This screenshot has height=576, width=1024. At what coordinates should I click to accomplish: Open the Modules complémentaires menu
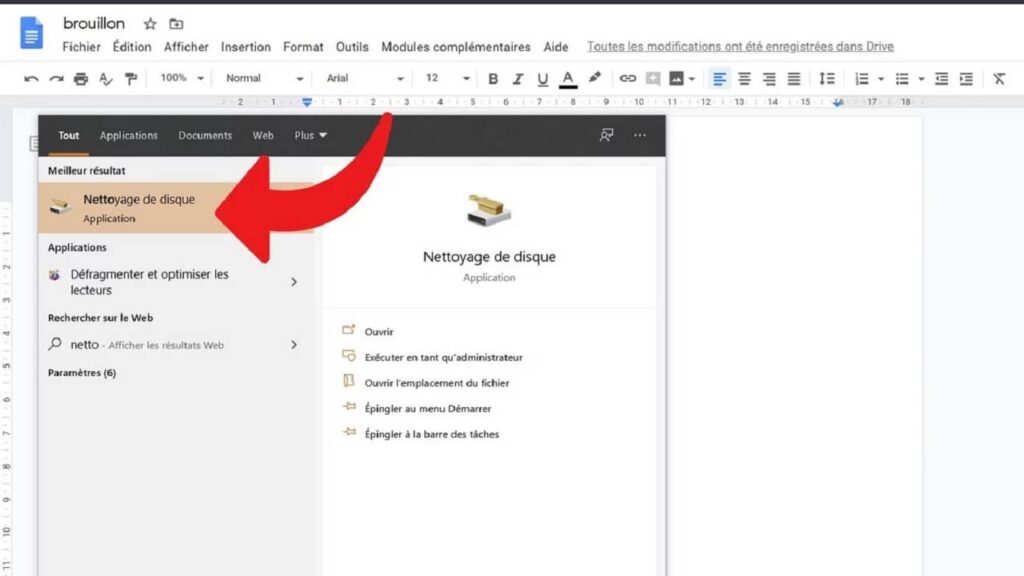tap(456, 47)
